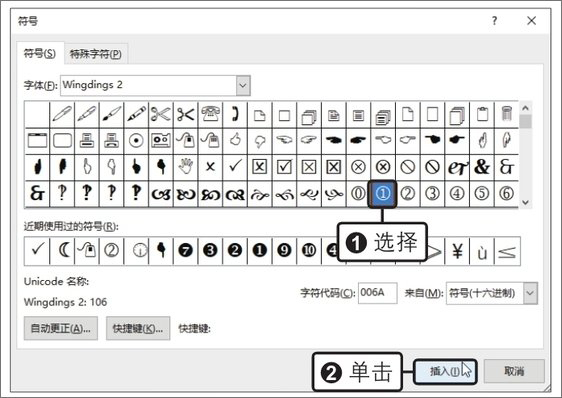Select the circle with dot symbol
562x398 pixels.
pyautogui.click(x=136, y=141)
